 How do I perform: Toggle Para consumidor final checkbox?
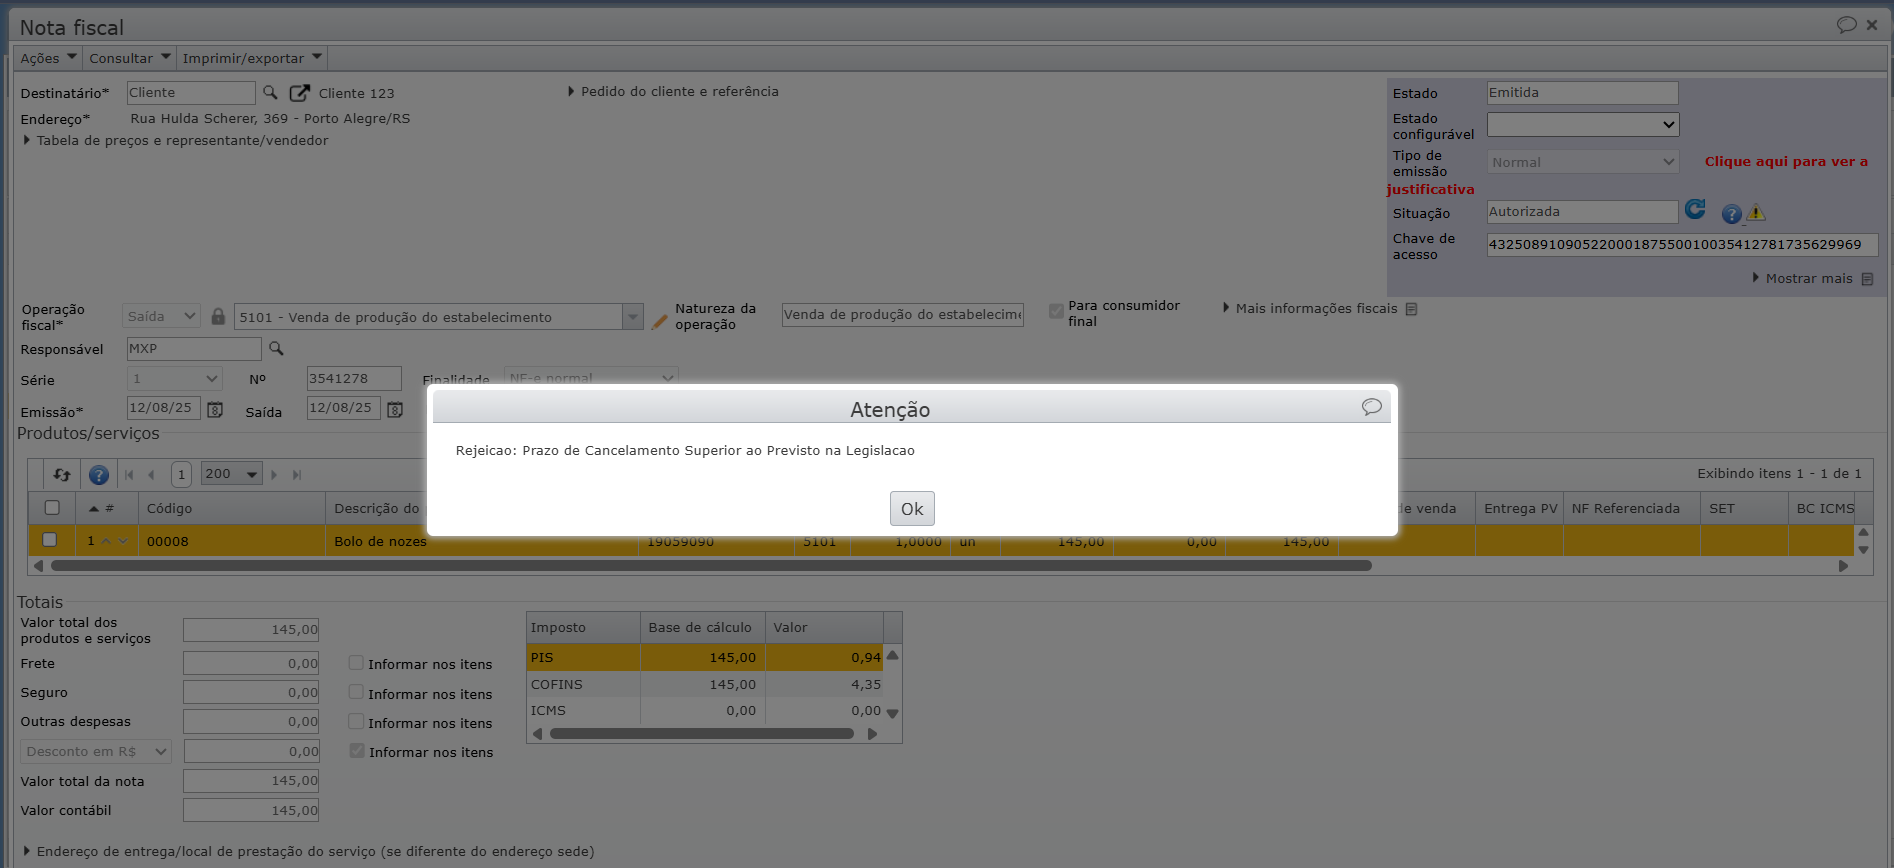point(1056,311)
